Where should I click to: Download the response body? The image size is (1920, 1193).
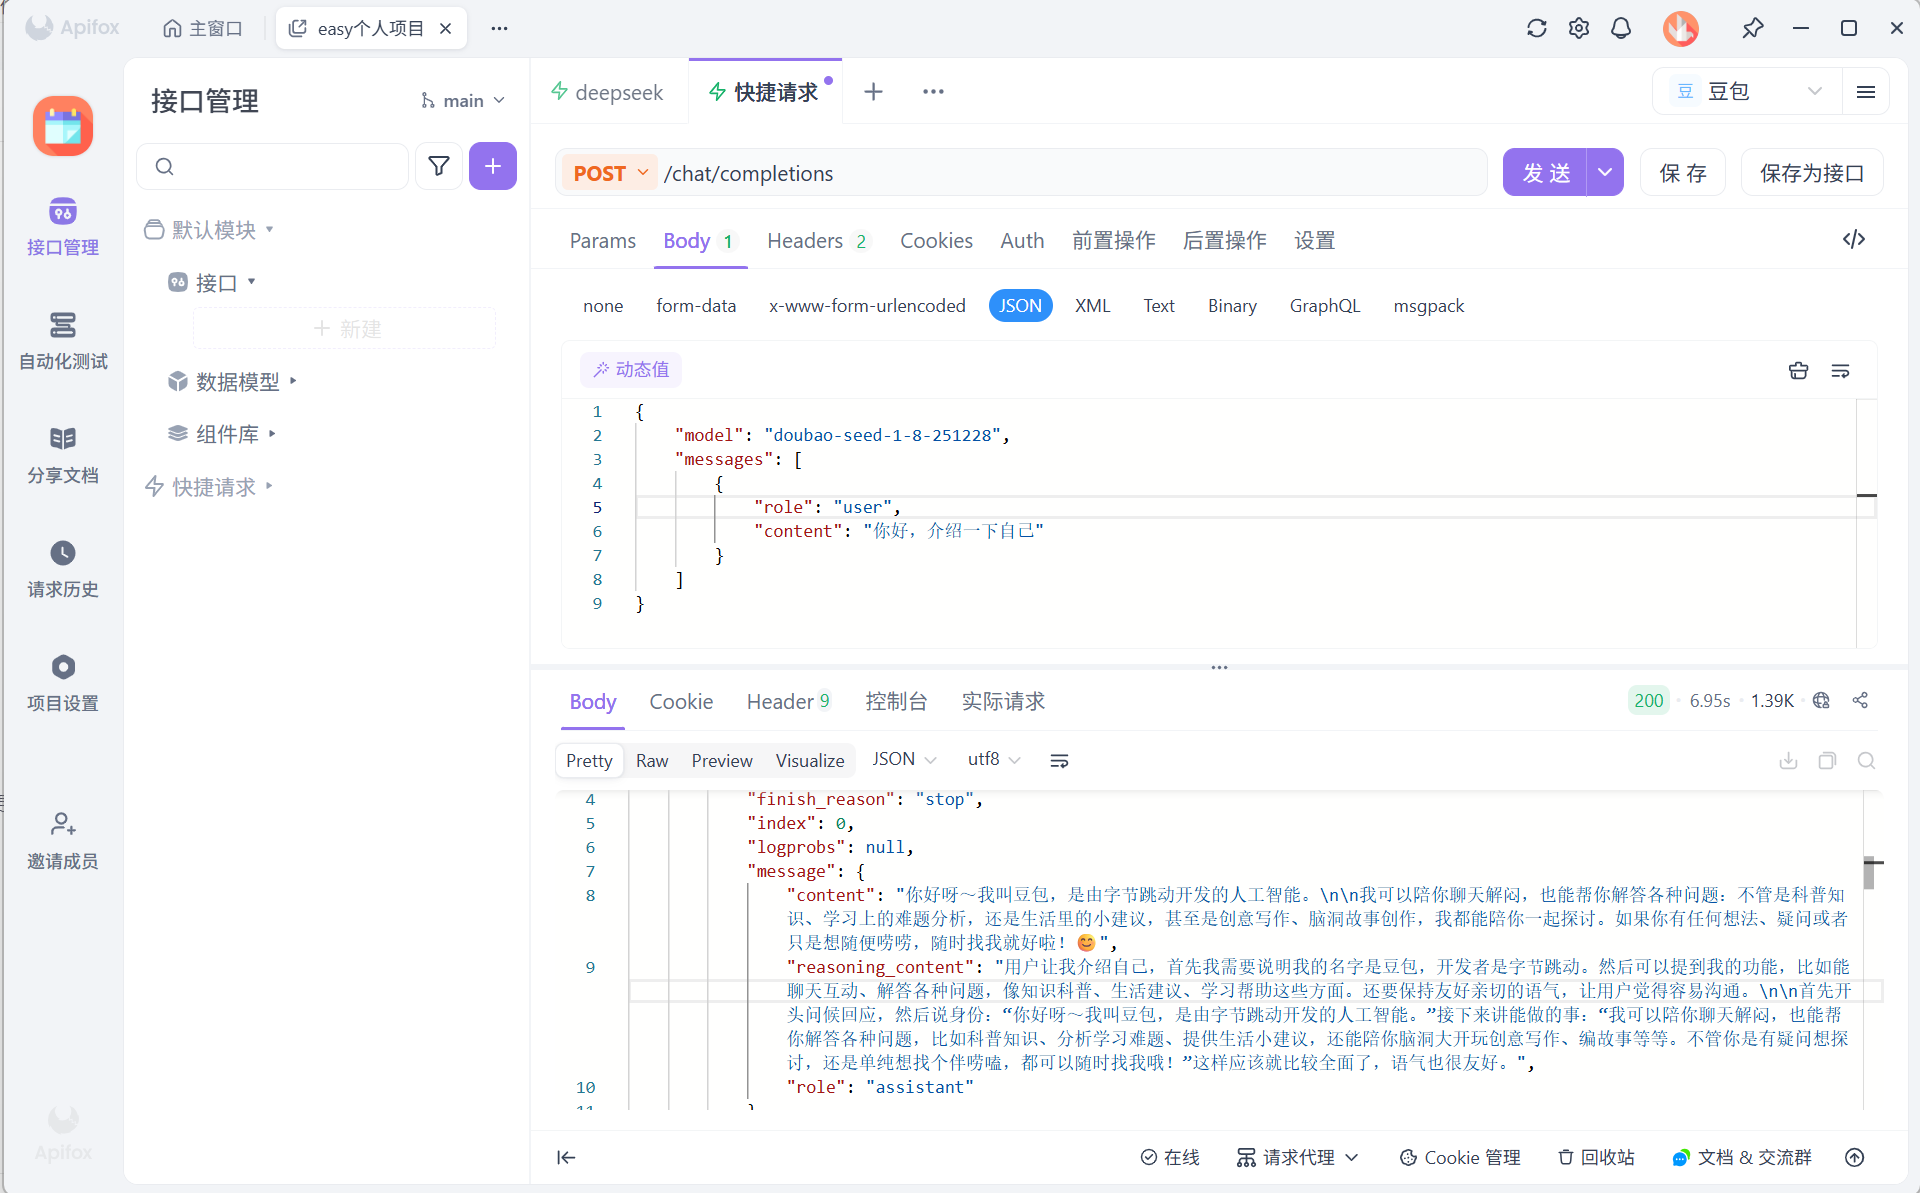(x=1788, y=761)
